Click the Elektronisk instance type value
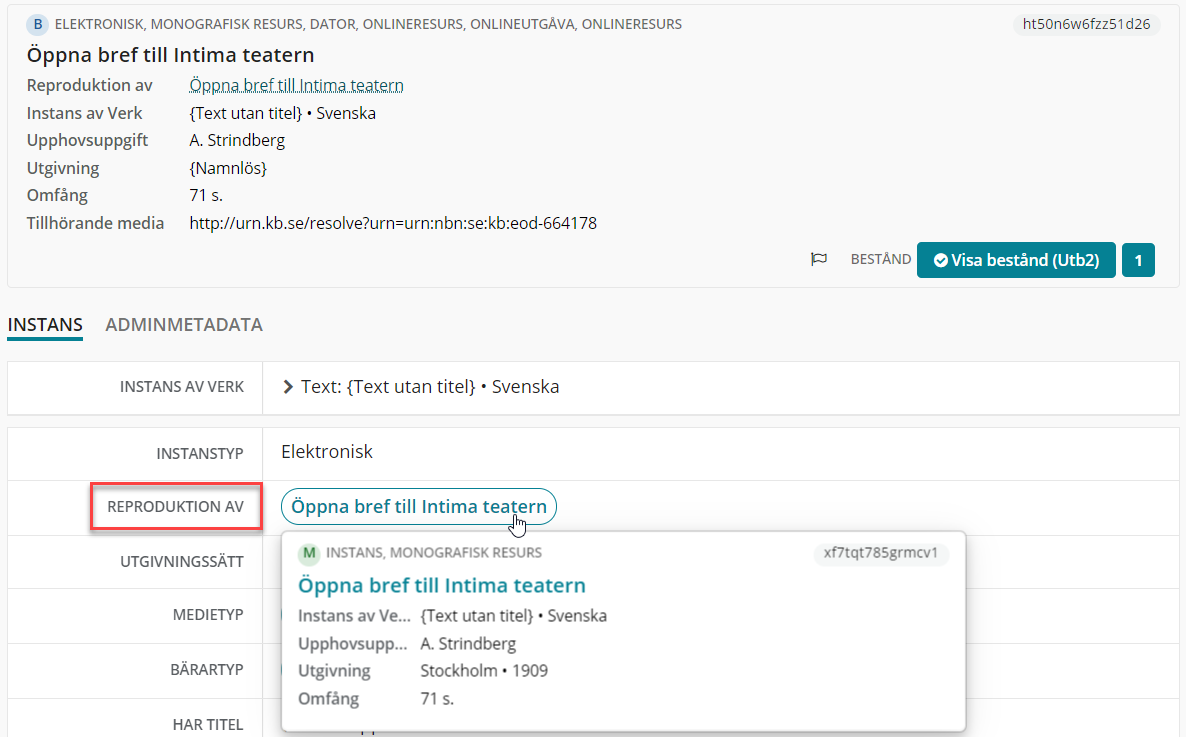 coord(327,452)
